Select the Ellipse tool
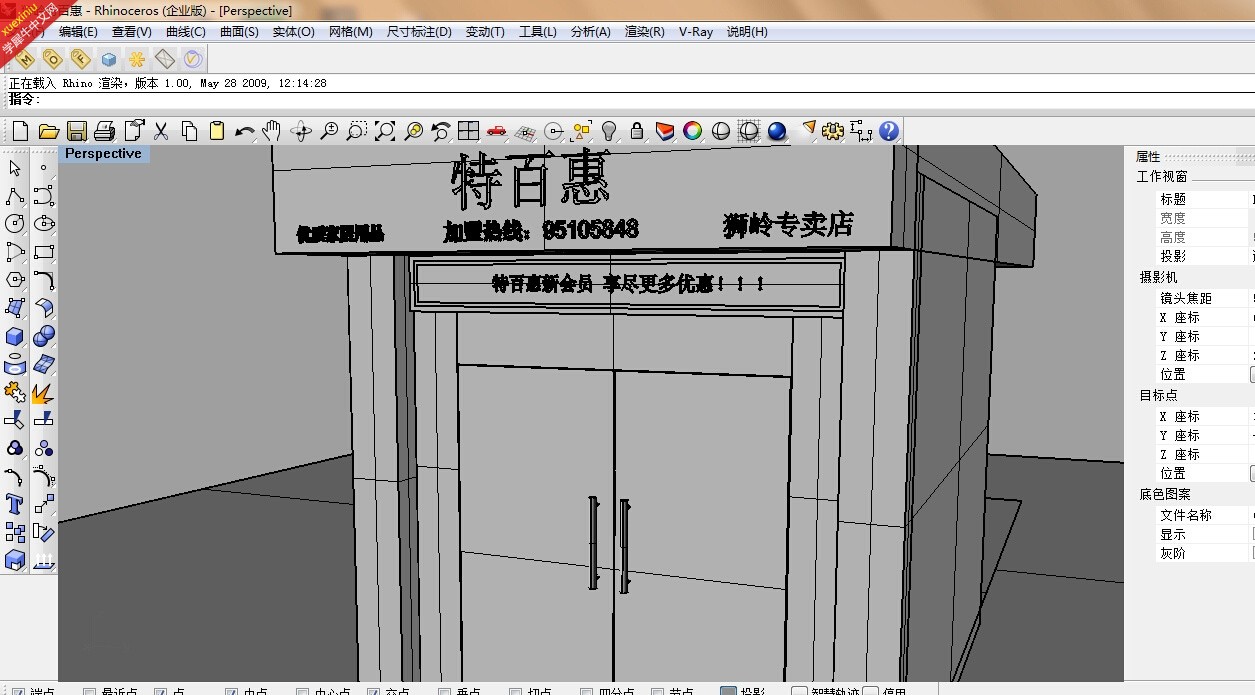Image resolution: width=1255 pixels, height=695 pixels. pos(43,224)
